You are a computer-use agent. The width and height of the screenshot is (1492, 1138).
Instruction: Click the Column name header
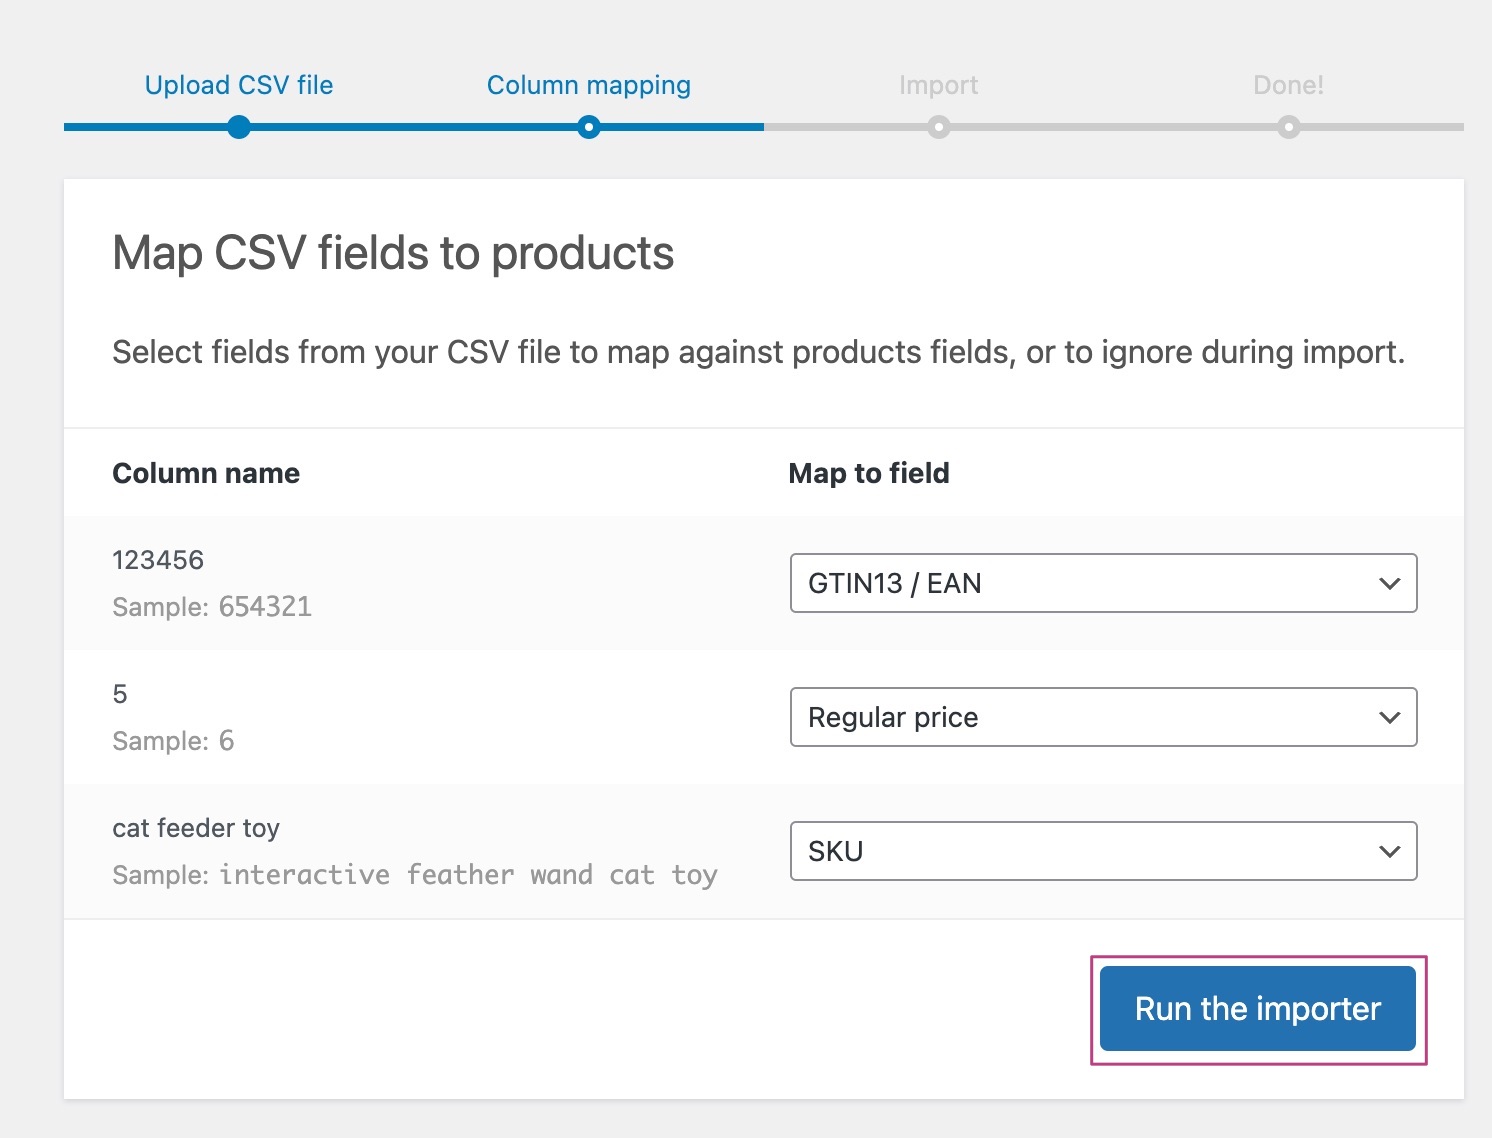coord(206,473)
